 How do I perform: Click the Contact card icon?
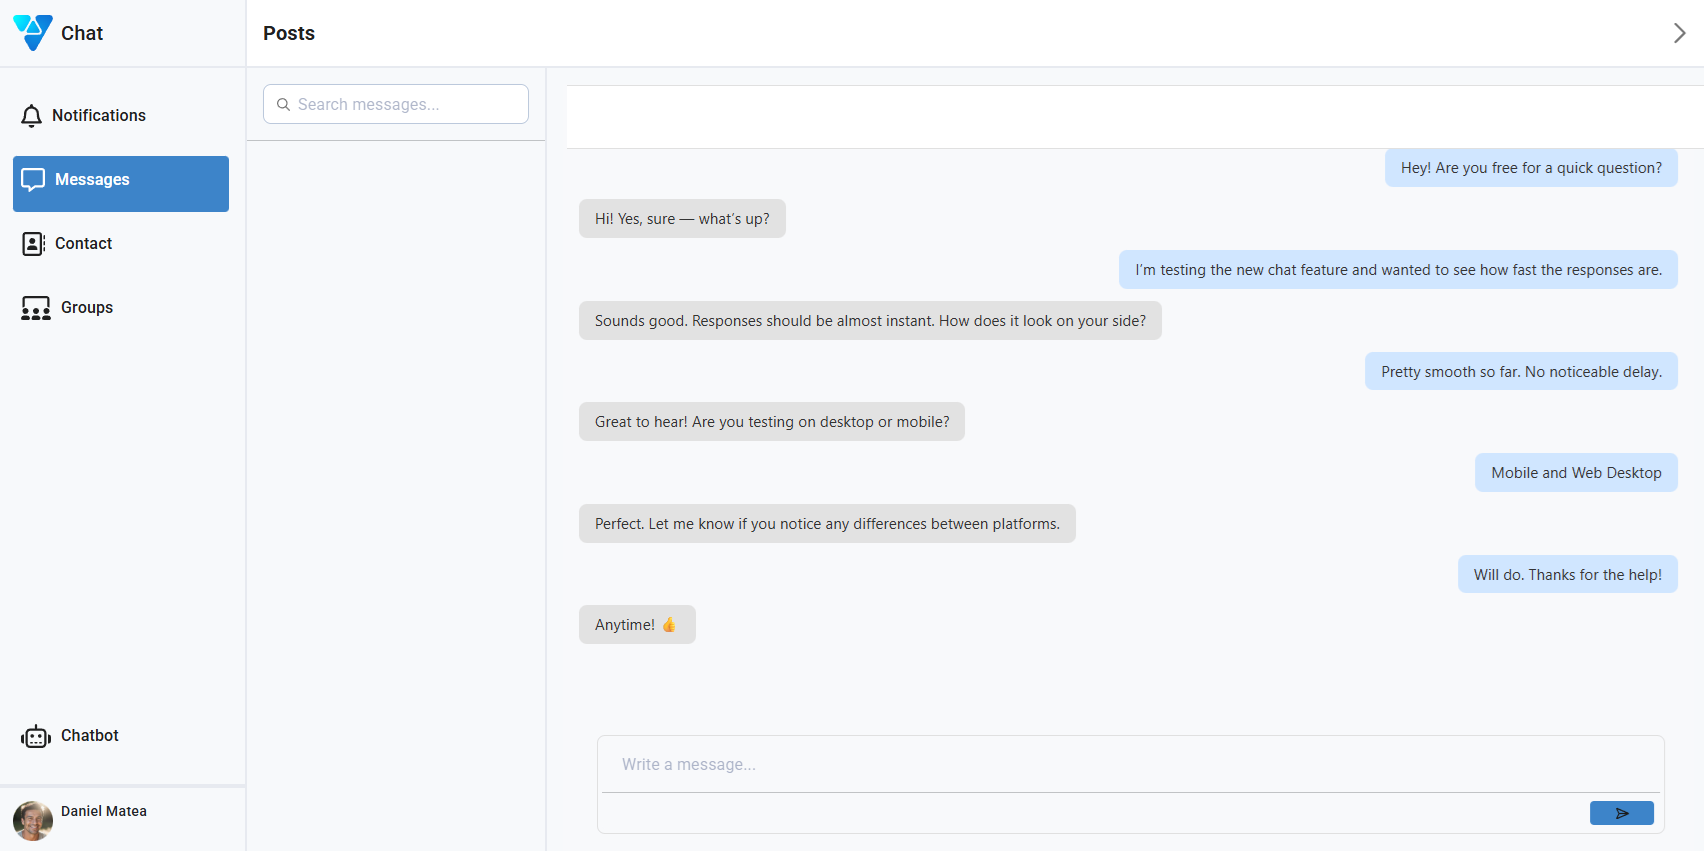coord(33,244)
